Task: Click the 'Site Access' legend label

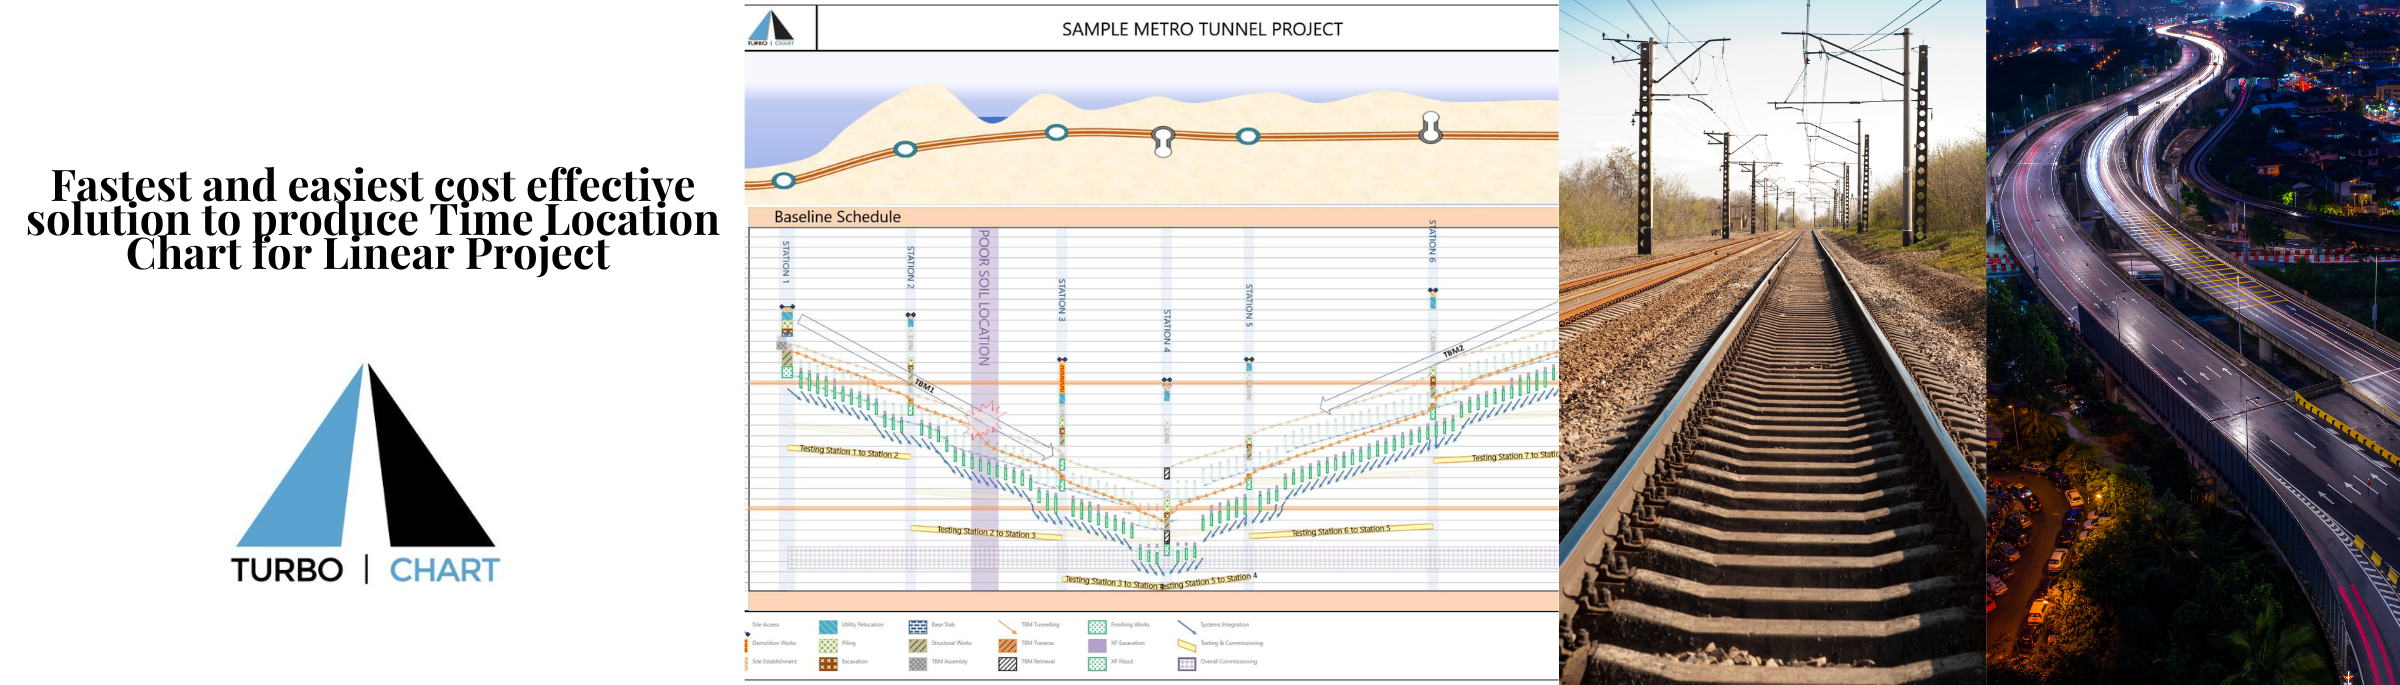Action: point(765,625)
